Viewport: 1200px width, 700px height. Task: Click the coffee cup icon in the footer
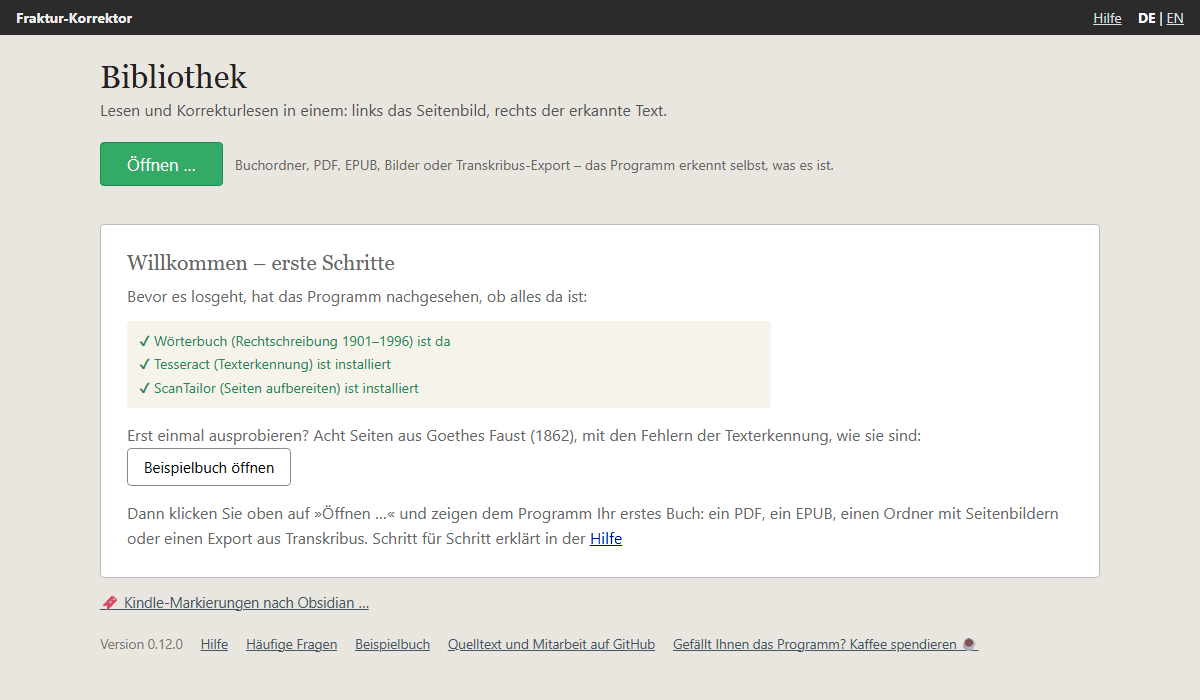tap(969, 645)
